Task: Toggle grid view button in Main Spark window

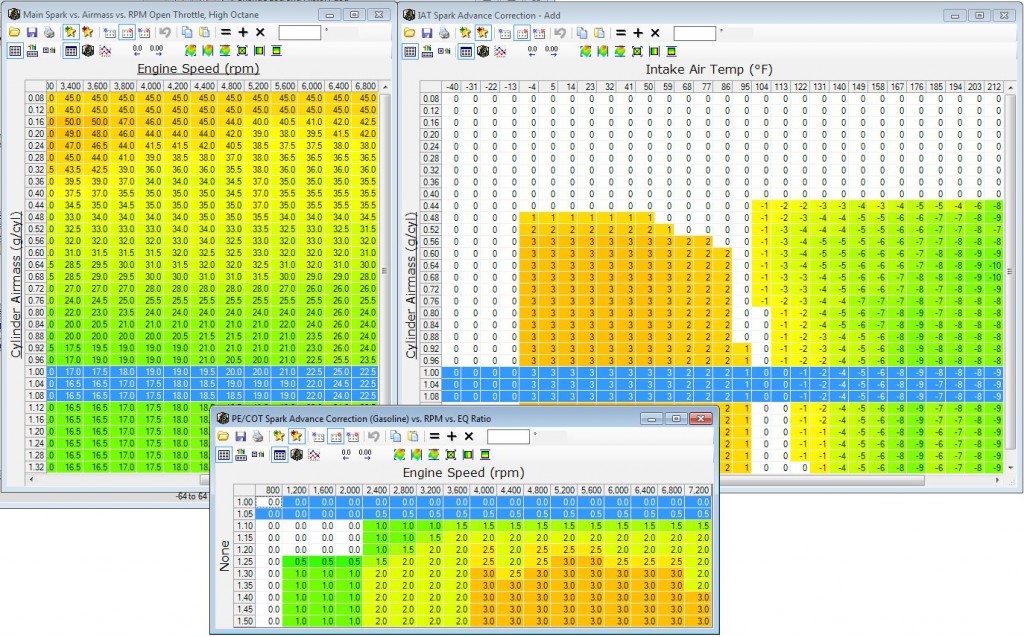Action: point(15,50)
